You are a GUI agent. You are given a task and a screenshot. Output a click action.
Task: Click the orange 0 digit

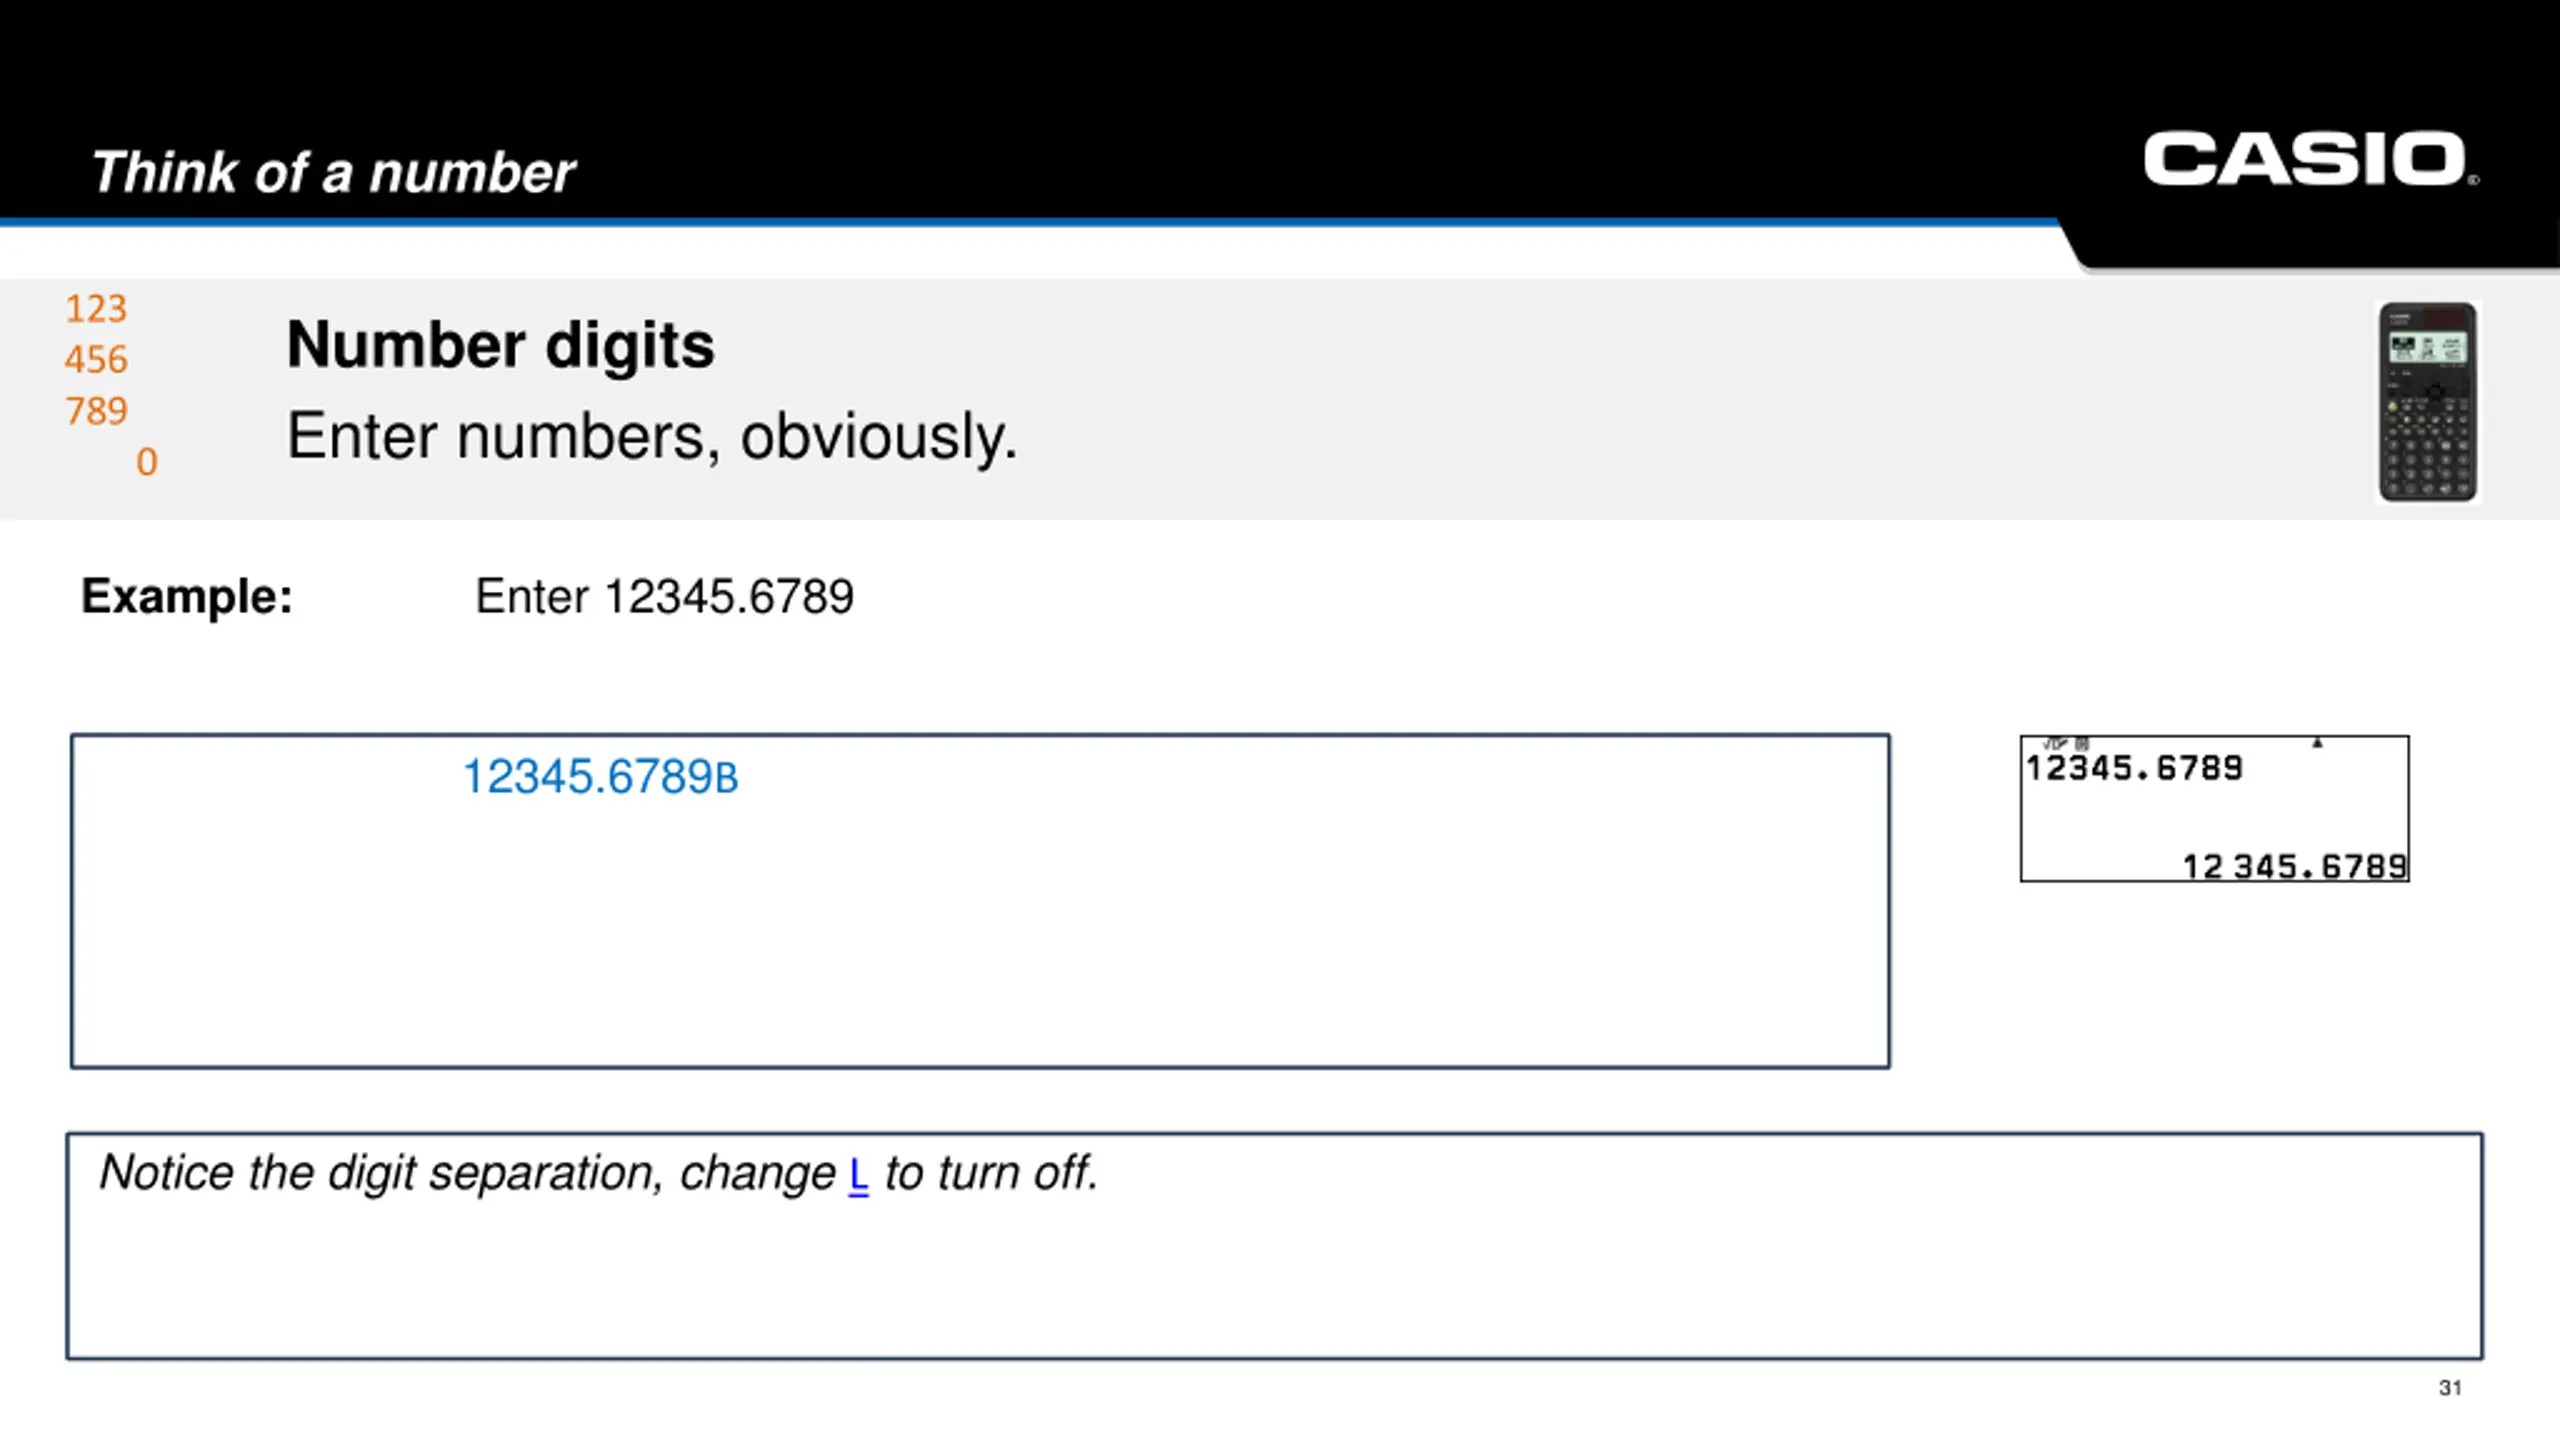tap(147, 461)
